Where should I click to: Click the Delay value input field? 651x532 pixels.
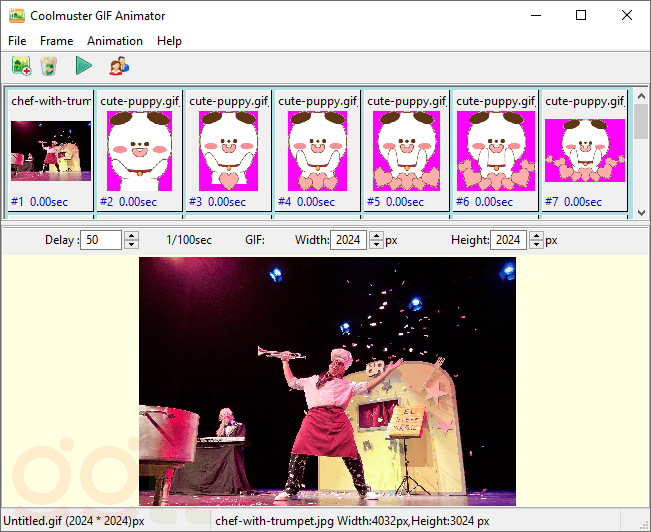(x=101, y=240)
